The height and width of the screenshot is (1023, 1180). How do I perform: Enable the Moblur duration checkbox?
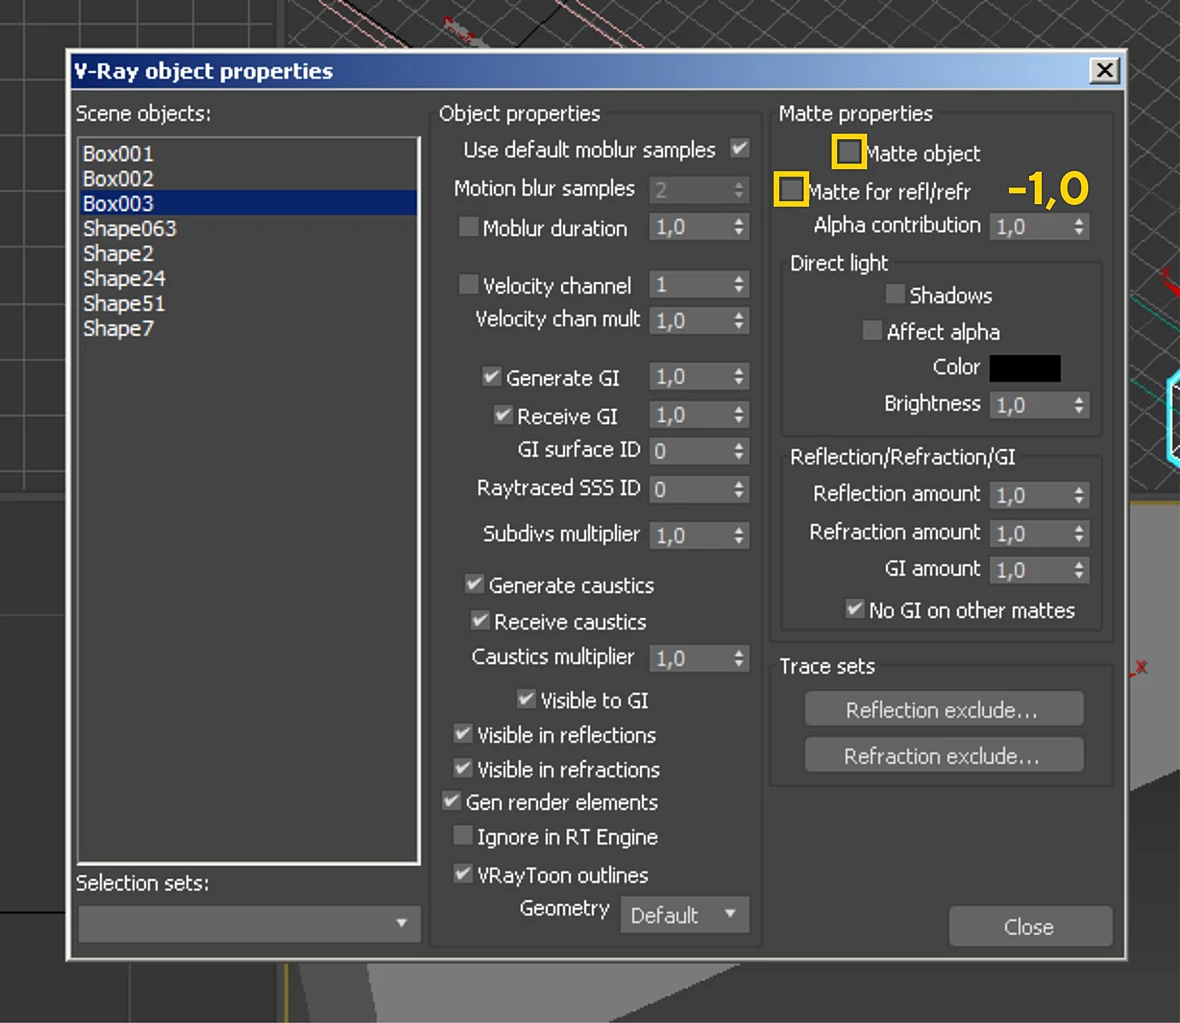469,227
